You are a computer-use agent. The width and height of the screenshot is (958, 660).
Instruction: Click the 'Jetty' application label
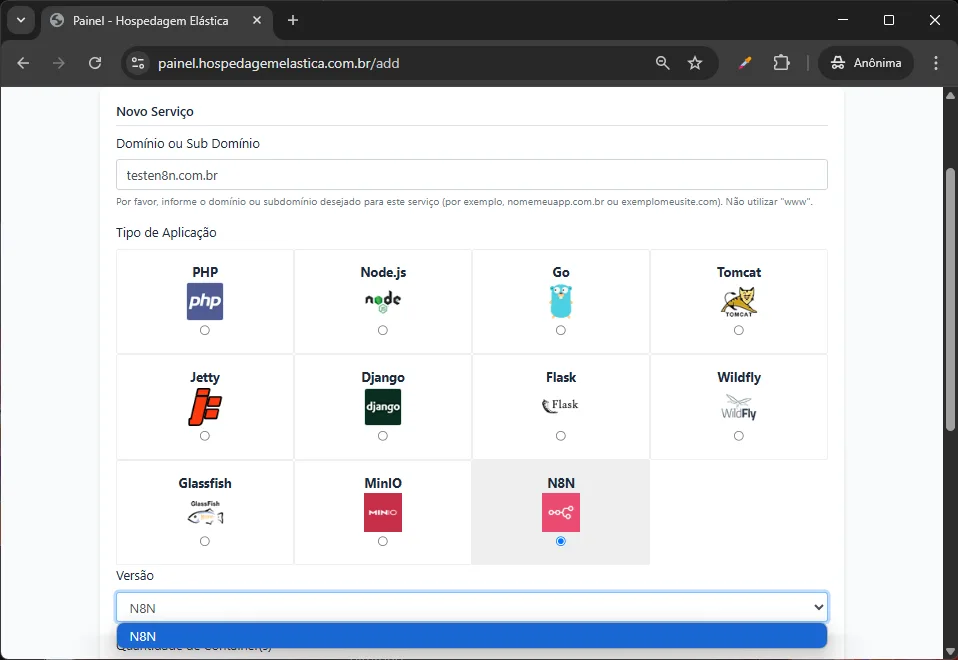(x=205, y=378)
